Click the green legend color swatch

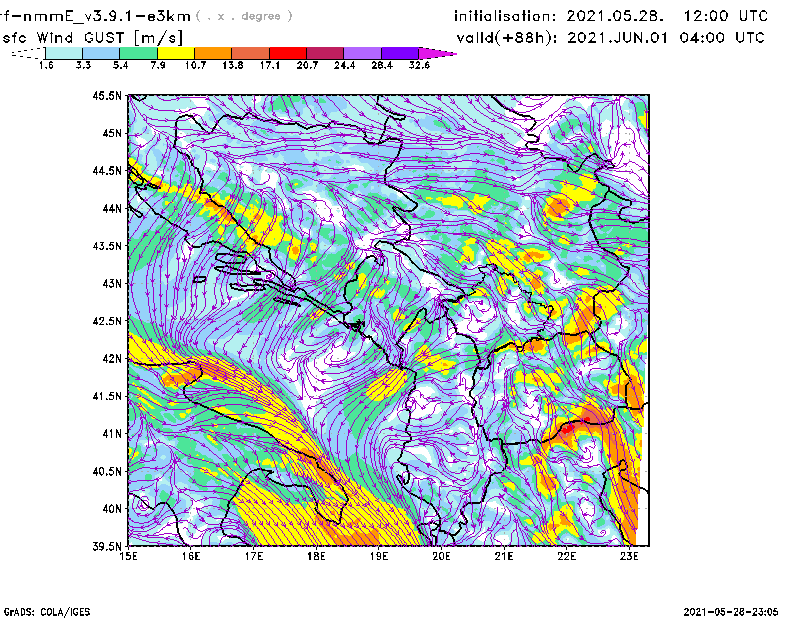(138, 53)
